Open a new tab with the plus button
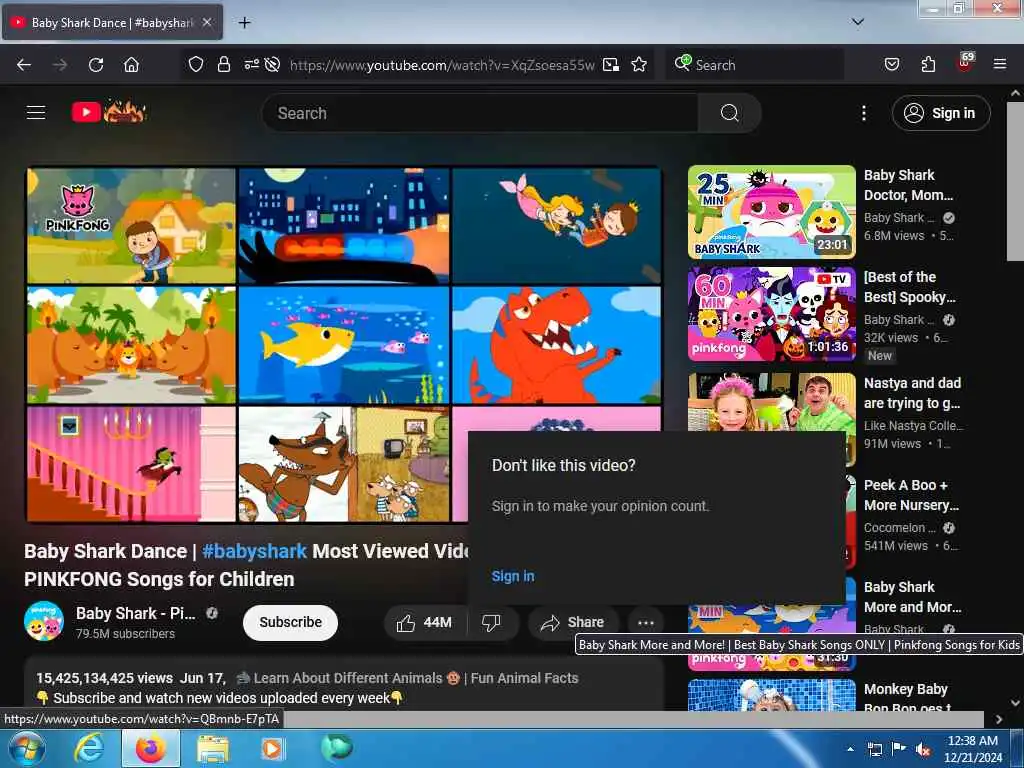 point(244,23)
